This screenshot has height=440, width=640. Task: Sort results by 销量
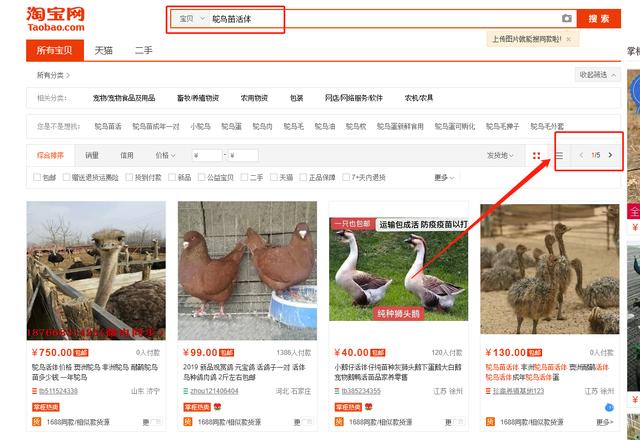[x=92, y=156]
